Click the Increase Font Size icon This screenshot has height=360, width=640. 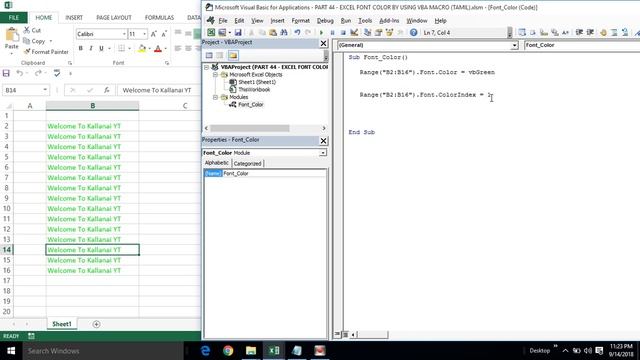[153, 34]
